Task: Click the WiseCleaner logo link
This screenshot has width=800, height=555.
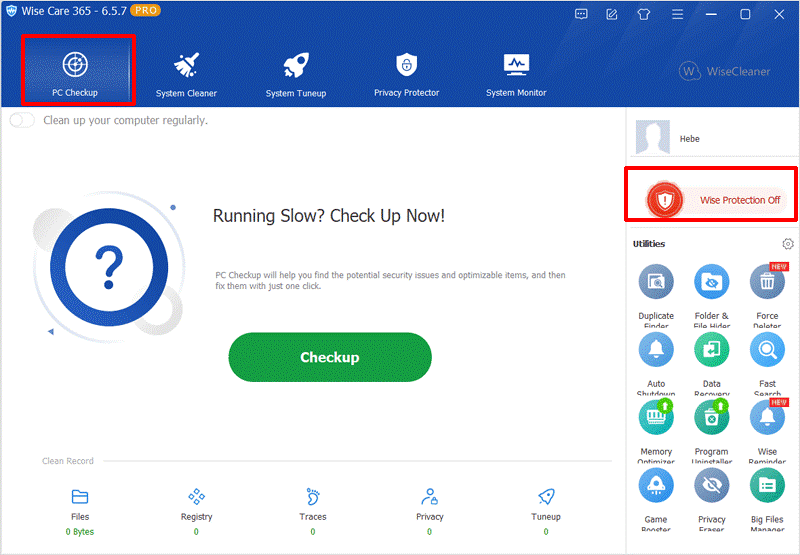Action: tap(724, 71)
